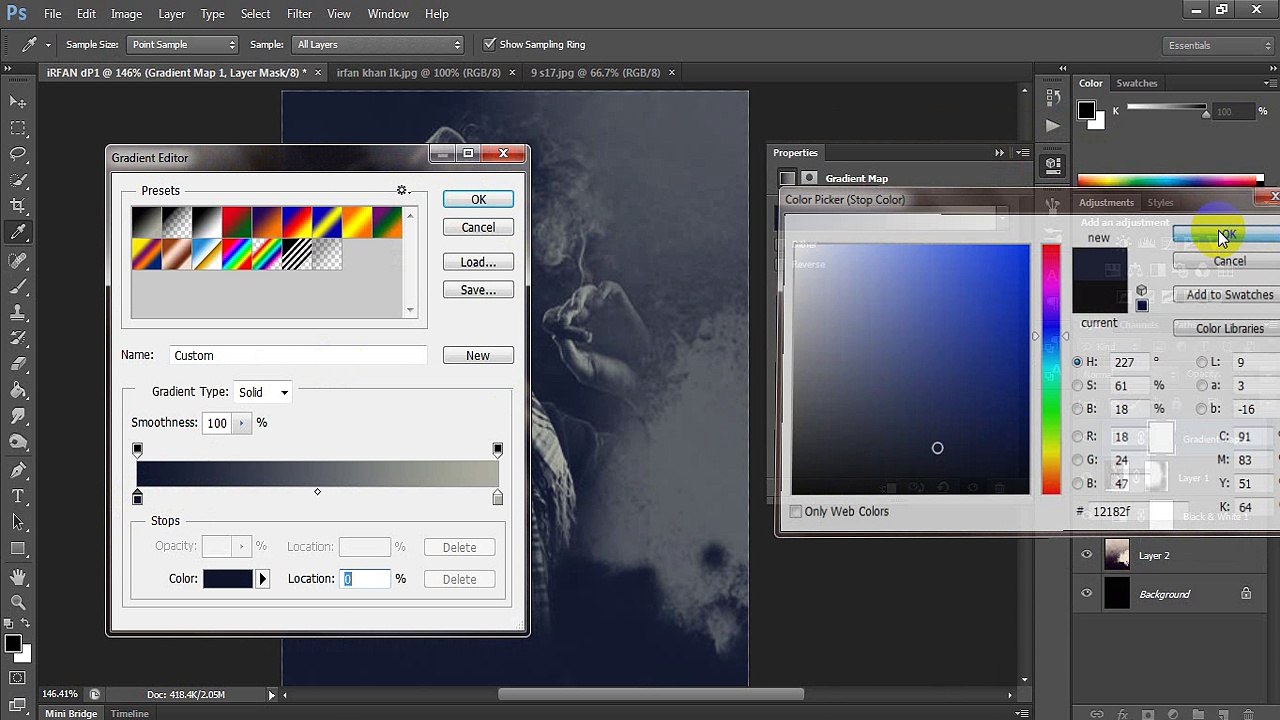Select the Horizontal Type tool
The width and height of the screenshot is (1280, 720).
point(18,496)
